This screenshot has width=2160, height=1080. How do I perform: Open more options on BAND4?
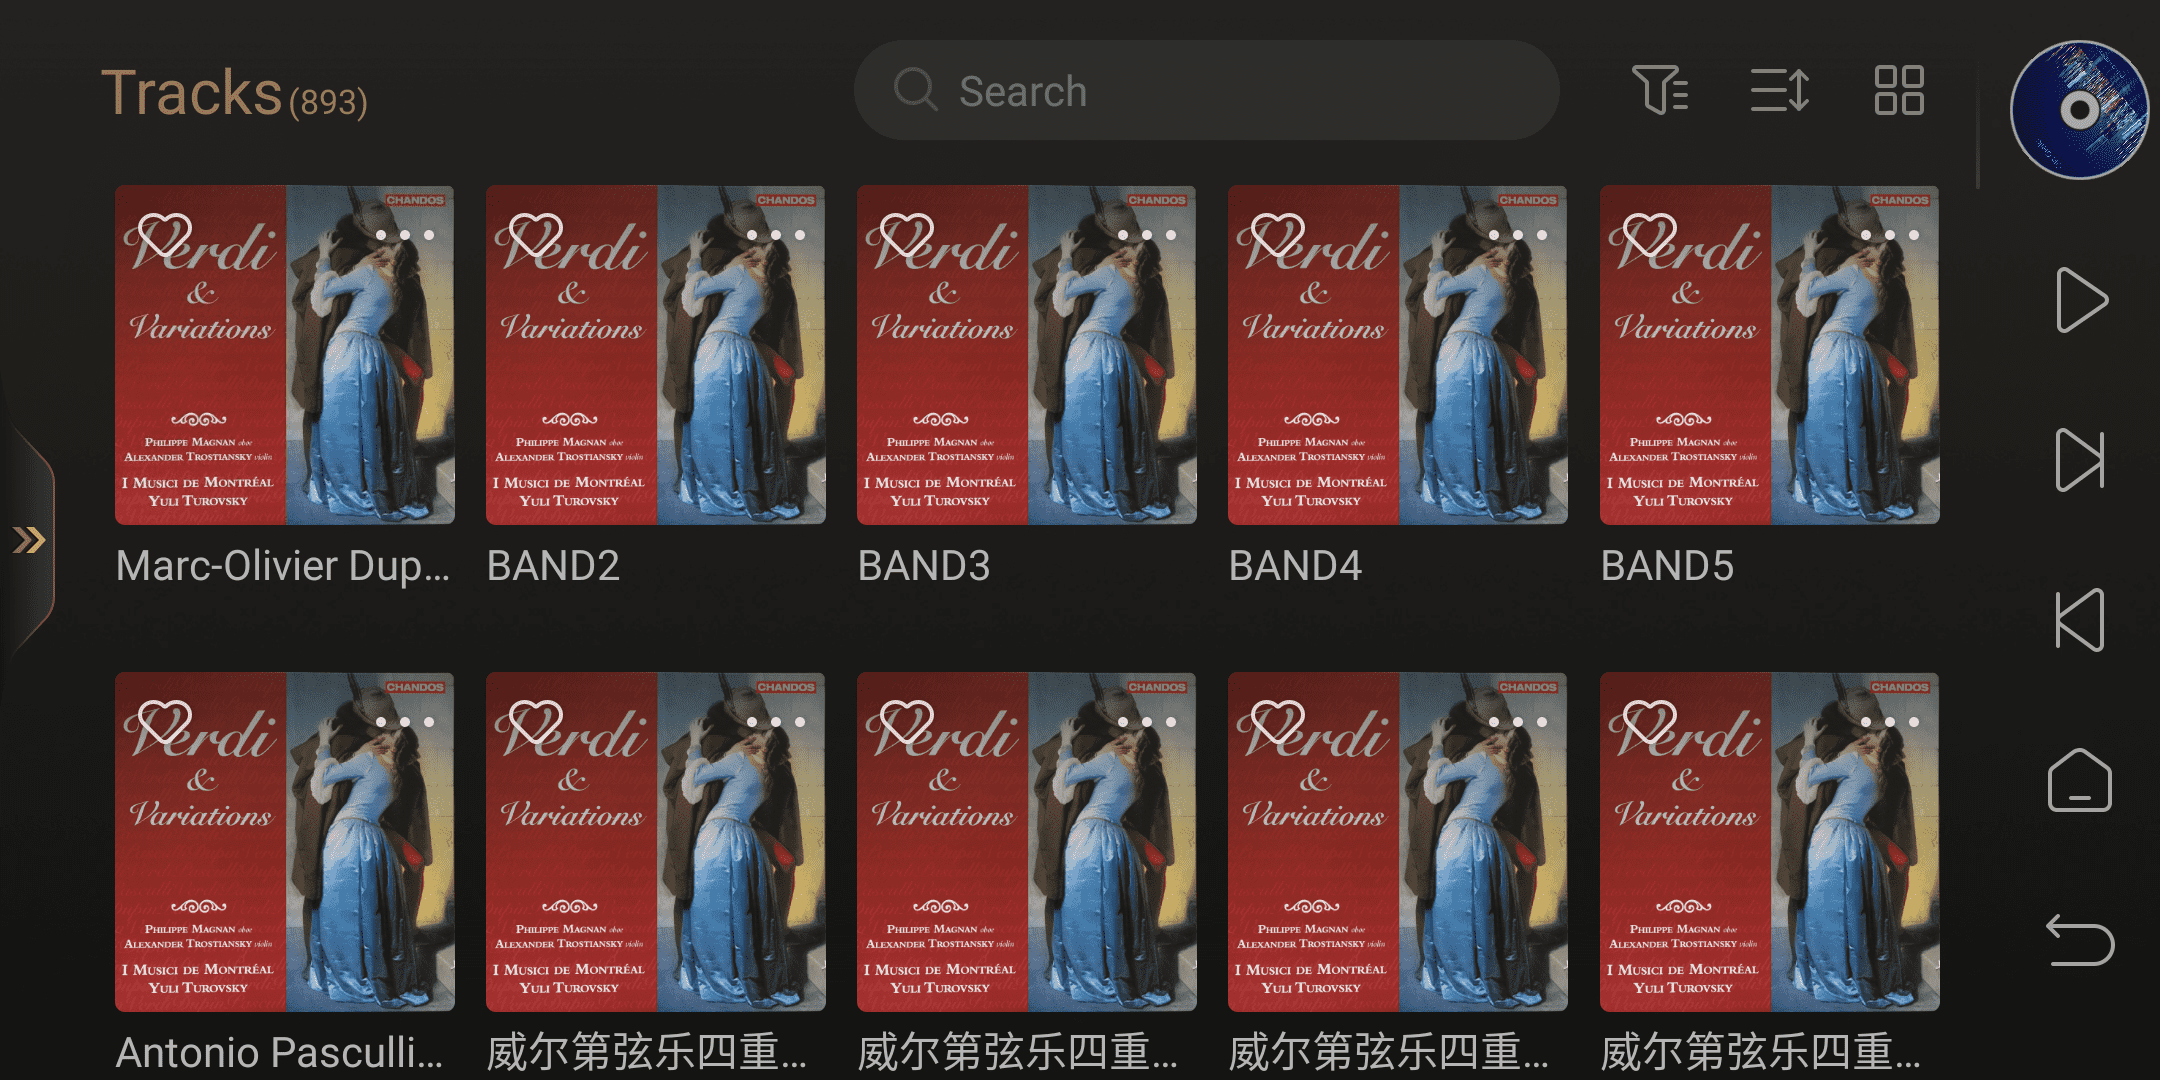tap(1518, 235)
